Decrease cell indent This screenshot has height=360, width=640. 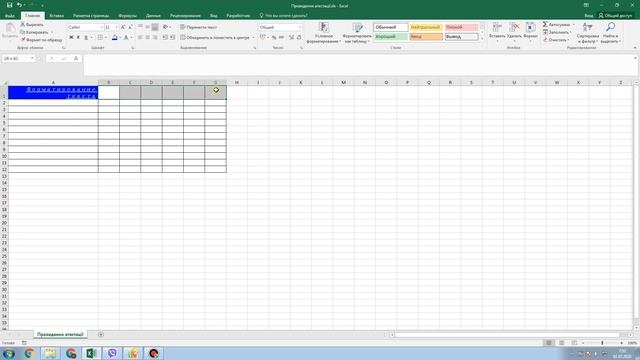tap(165, 37)
